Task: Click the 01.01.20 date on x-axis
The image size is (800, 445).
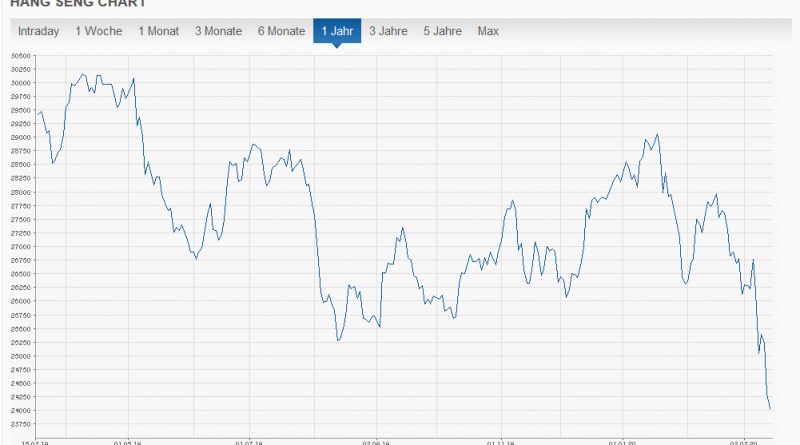Action: (x=622, y=441)
